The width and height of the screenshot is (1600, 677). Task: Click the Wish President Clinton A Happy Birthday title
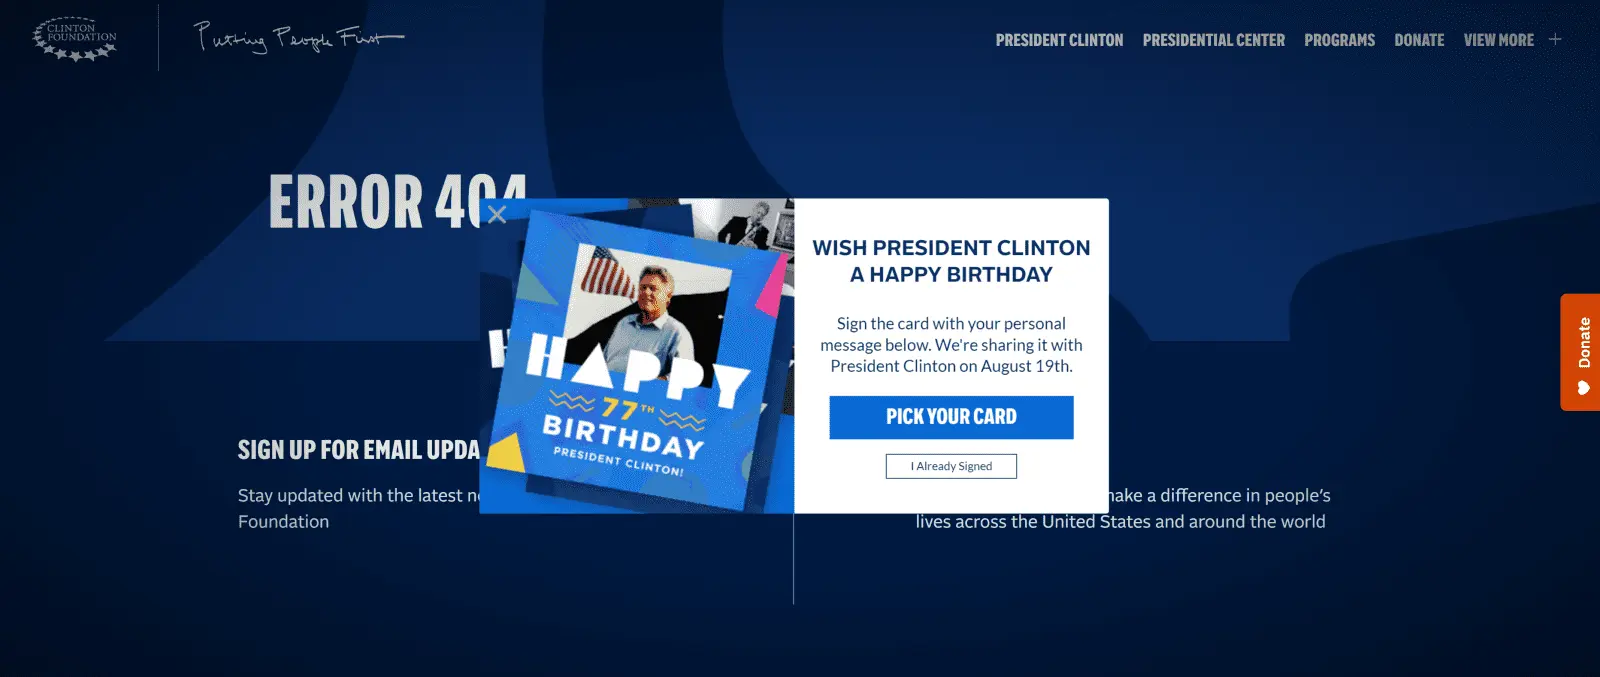click(x=951, y=261)
